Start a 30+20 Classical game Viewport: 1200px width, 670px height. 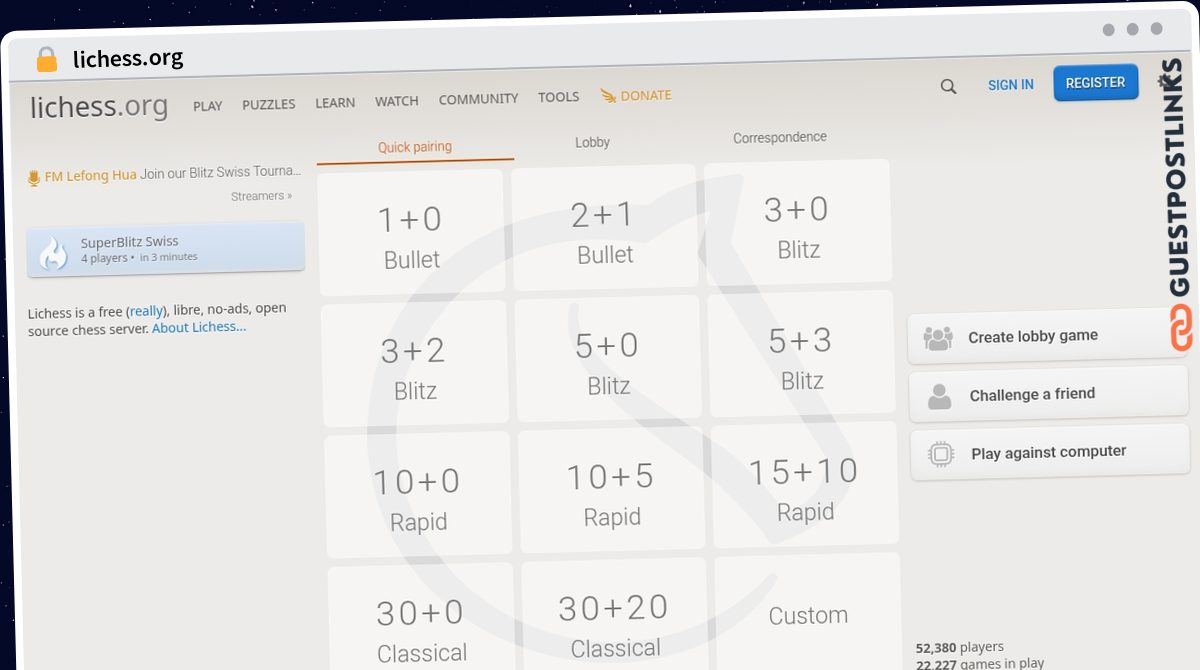[614, 614]
